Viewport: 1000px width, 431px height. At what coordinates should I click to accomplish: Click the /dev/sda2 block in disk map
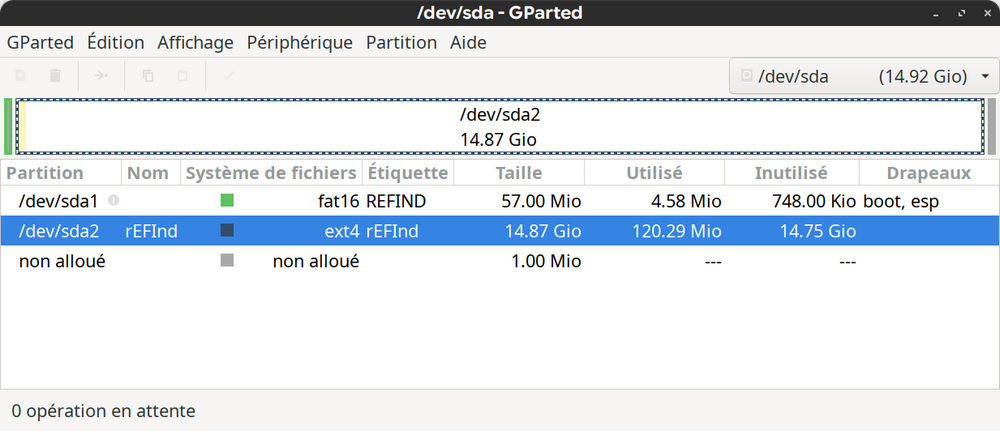499,126
